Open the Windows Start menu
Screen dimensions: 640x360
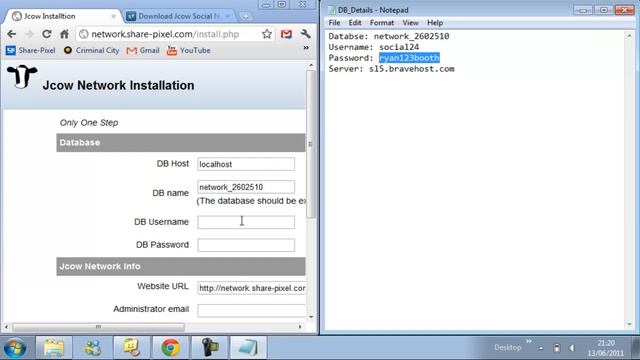tap(16, 348)
